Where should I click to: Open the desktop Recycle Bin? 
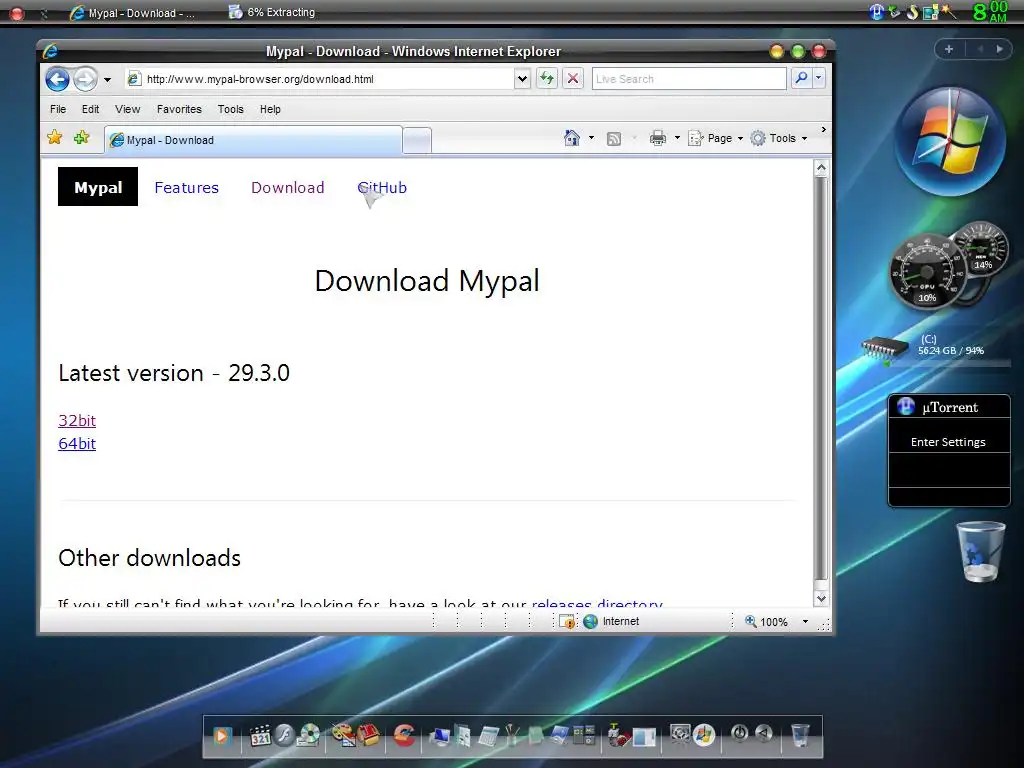[981, 551]
